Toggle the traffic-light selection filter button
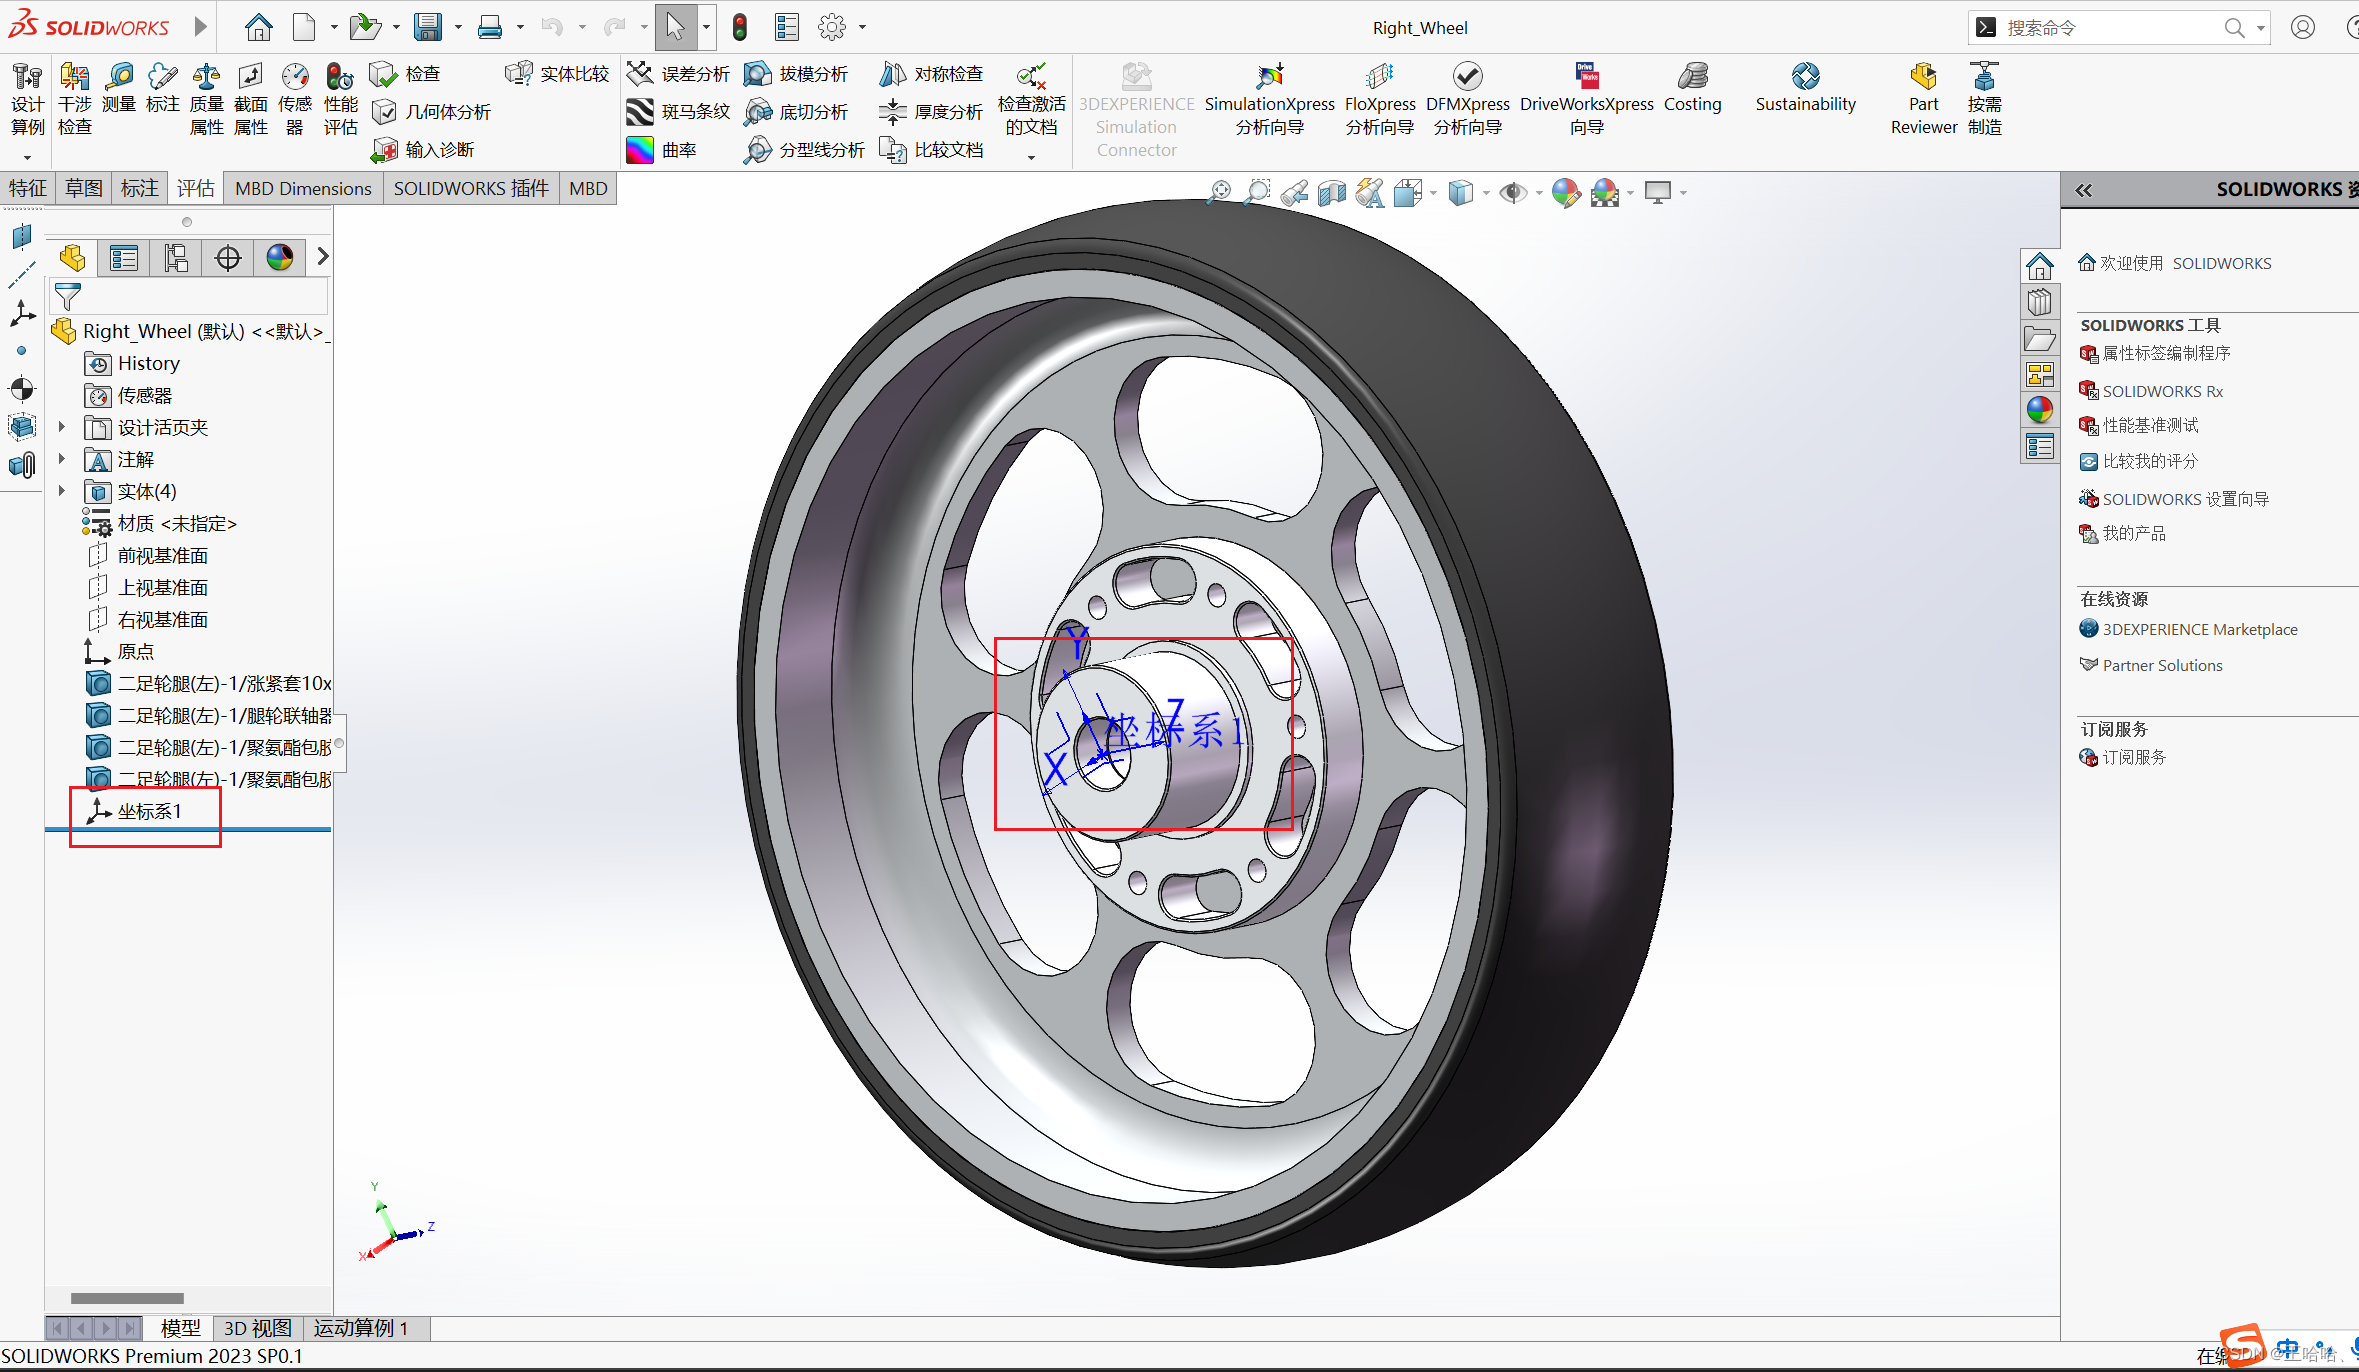Viewport: 2359px width, 1372px height. [x=740, y=27]
